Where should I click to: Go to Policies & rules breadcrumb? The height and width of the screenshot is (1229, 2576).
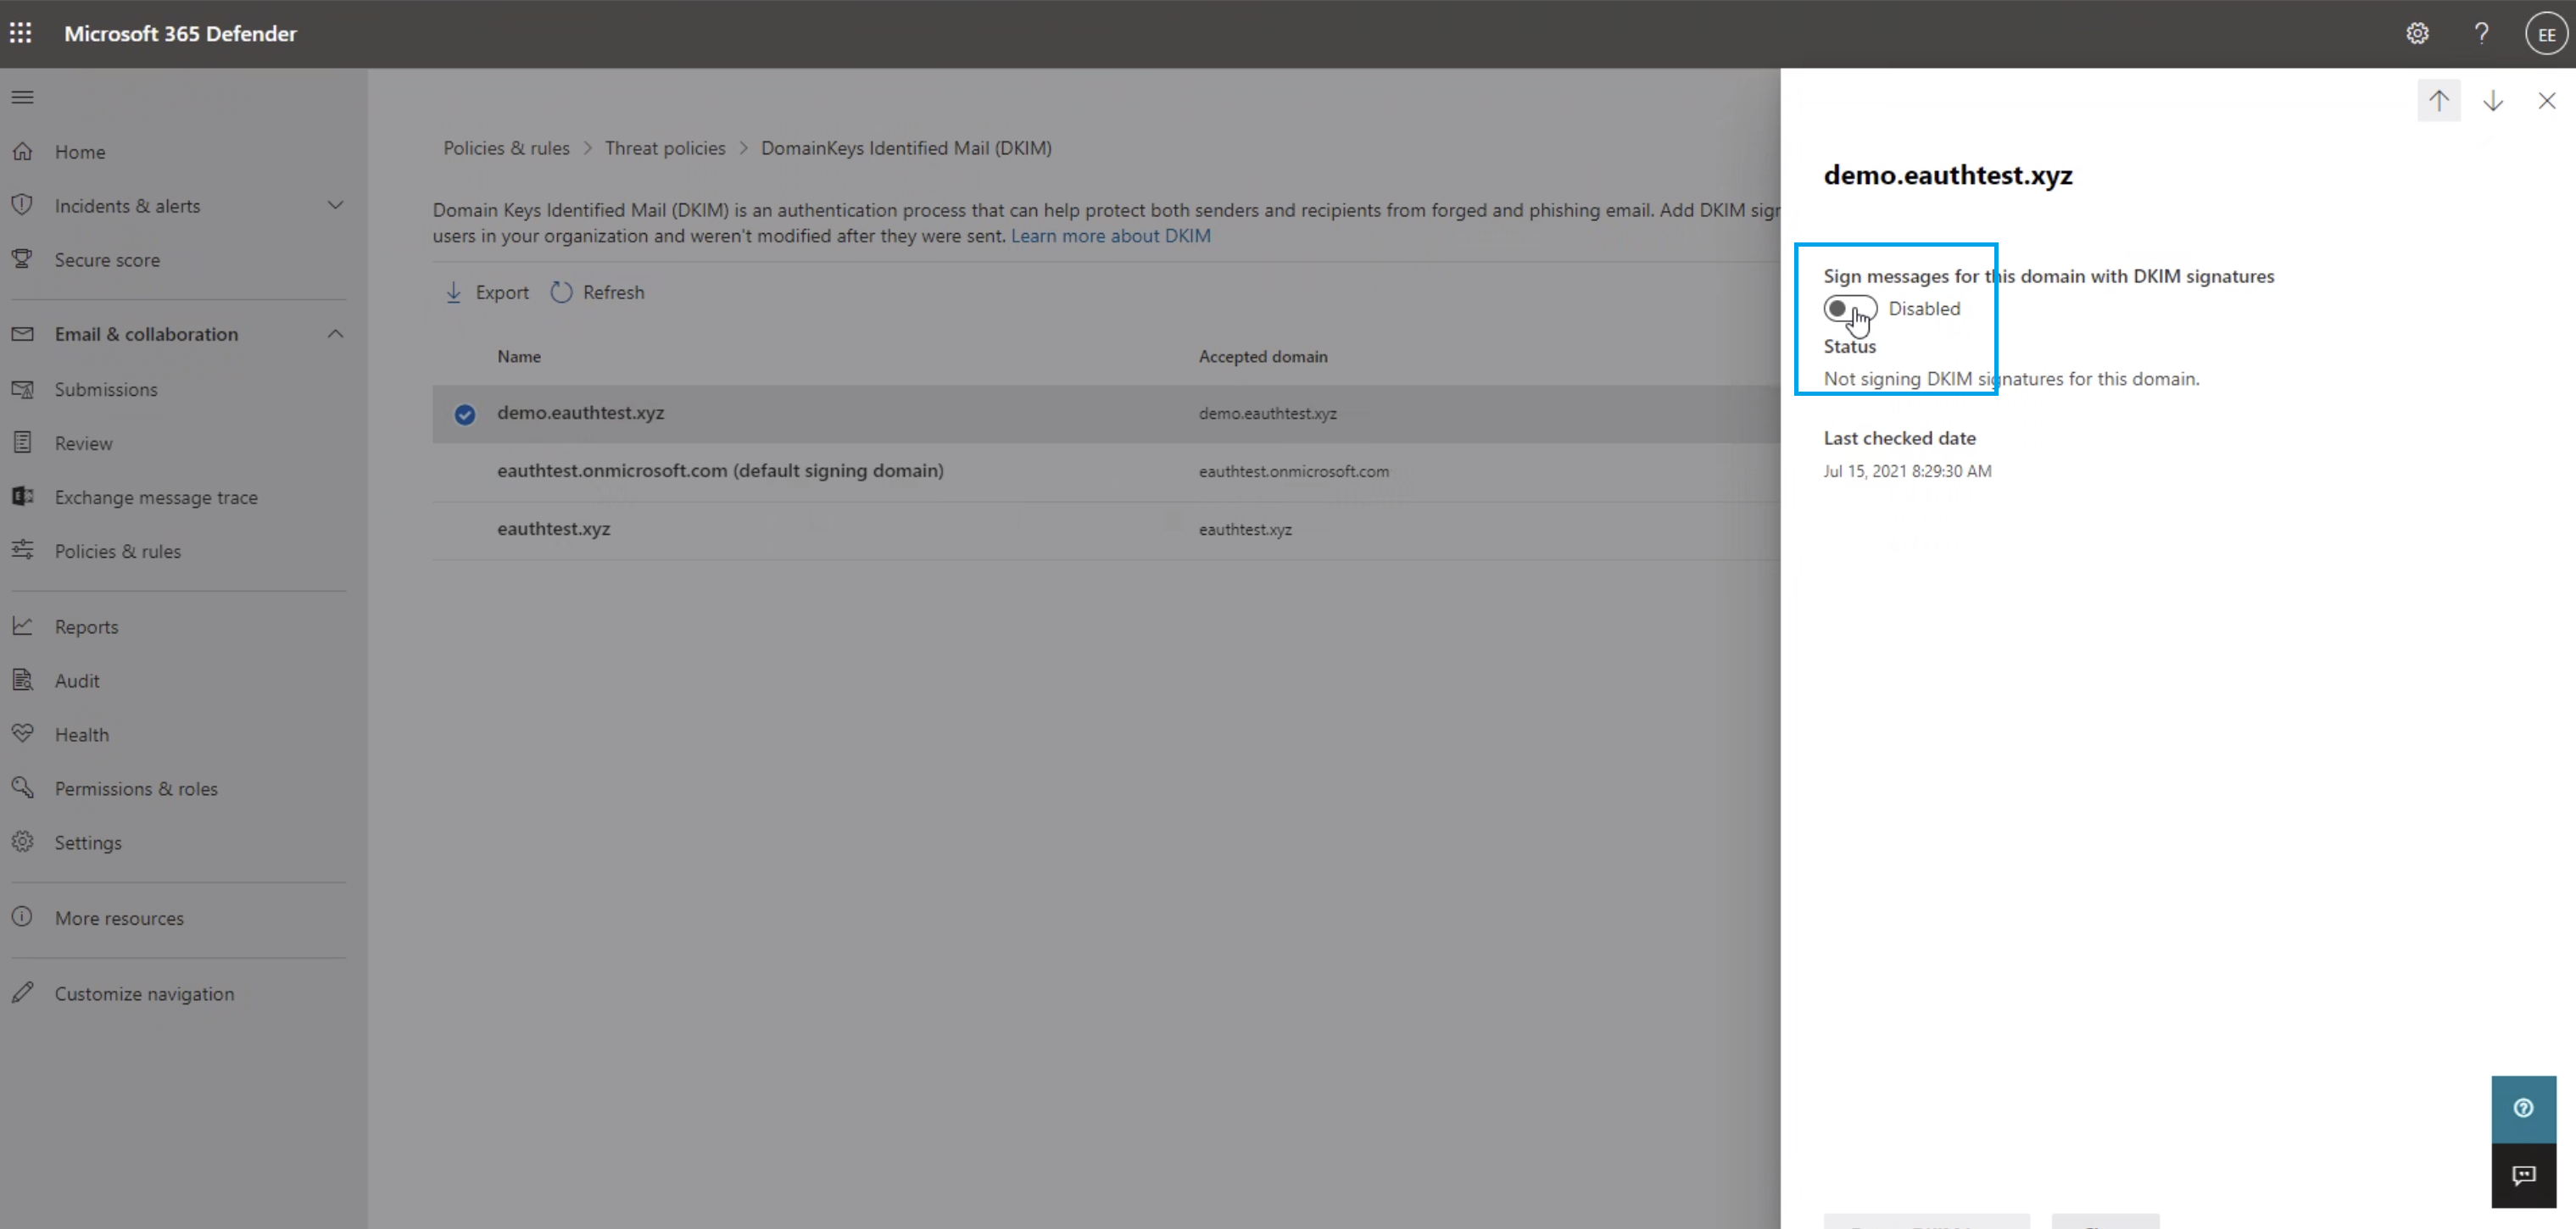click(506, 148)
